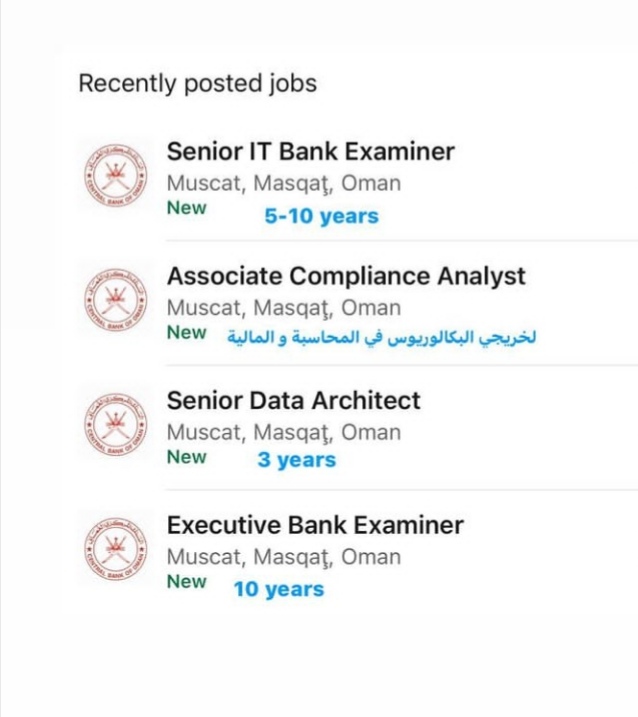Click the location under Associate Compliance Analyst

(283, 308)
